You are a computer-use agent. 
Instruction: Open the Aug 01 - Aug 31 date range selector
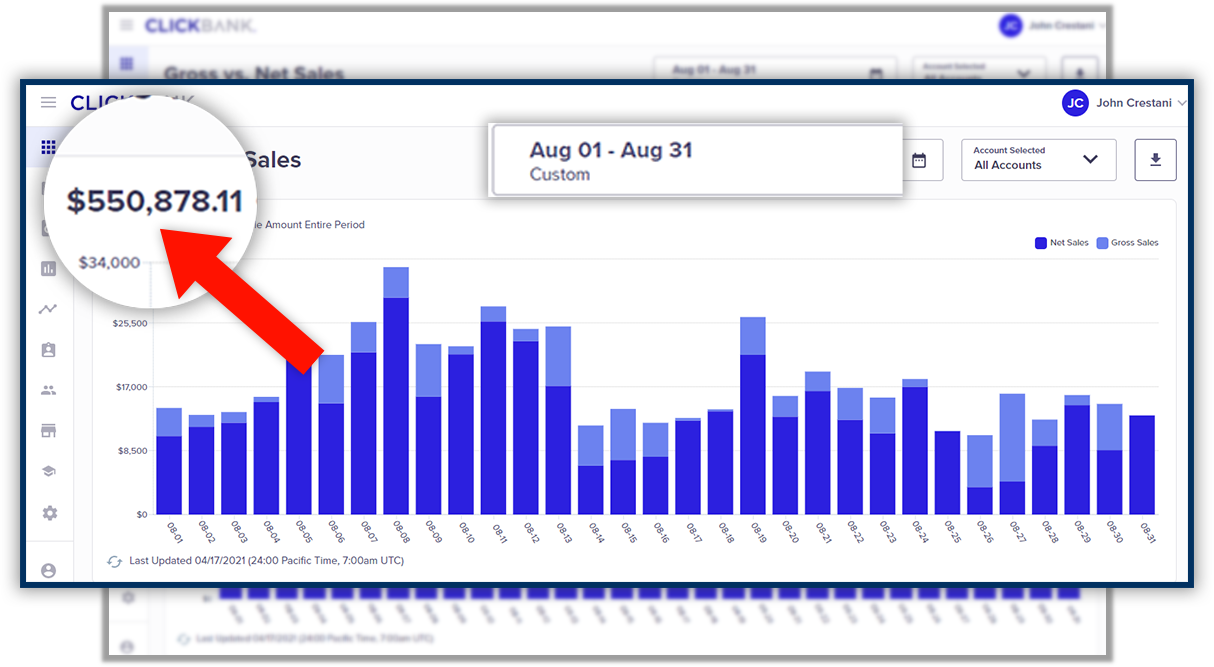click(x=697, y=161)
